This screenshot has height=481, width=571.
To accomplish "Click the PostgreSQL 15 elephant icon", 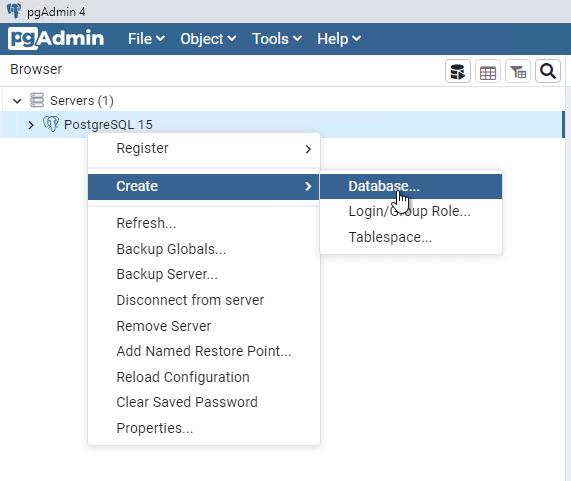I will coord(51,124).
